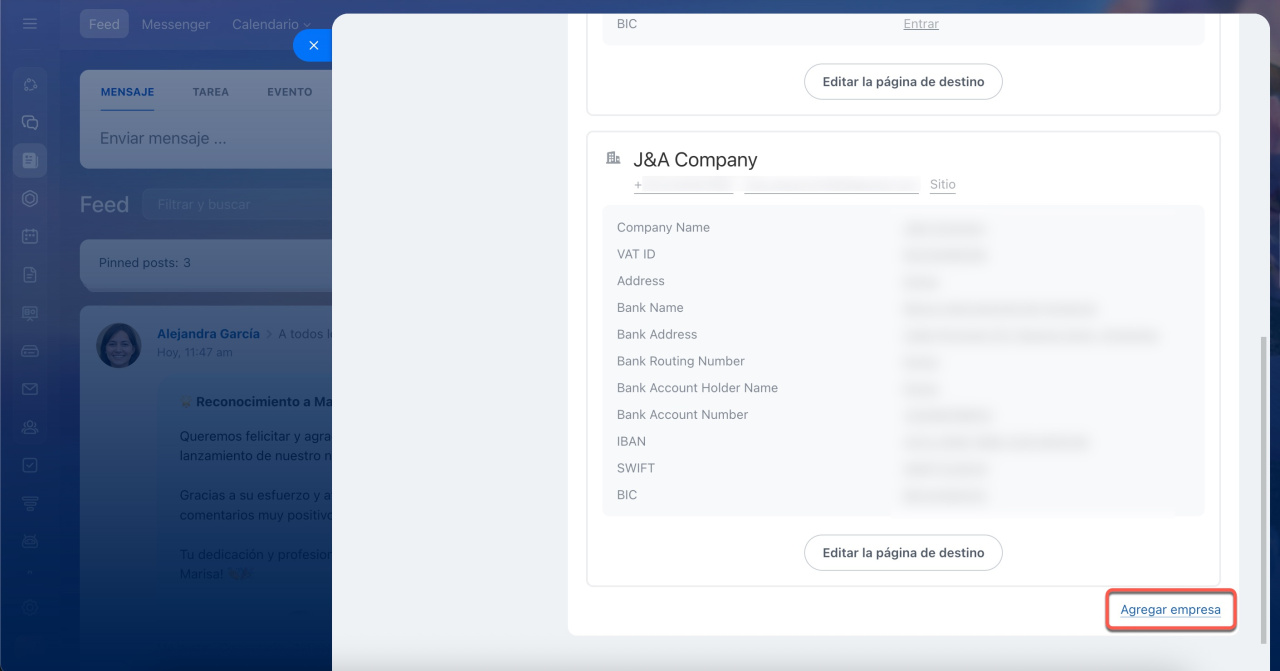1280x671 pixels.
Task: Expand the Calendario dropdown tab
Action: point(271,24)
